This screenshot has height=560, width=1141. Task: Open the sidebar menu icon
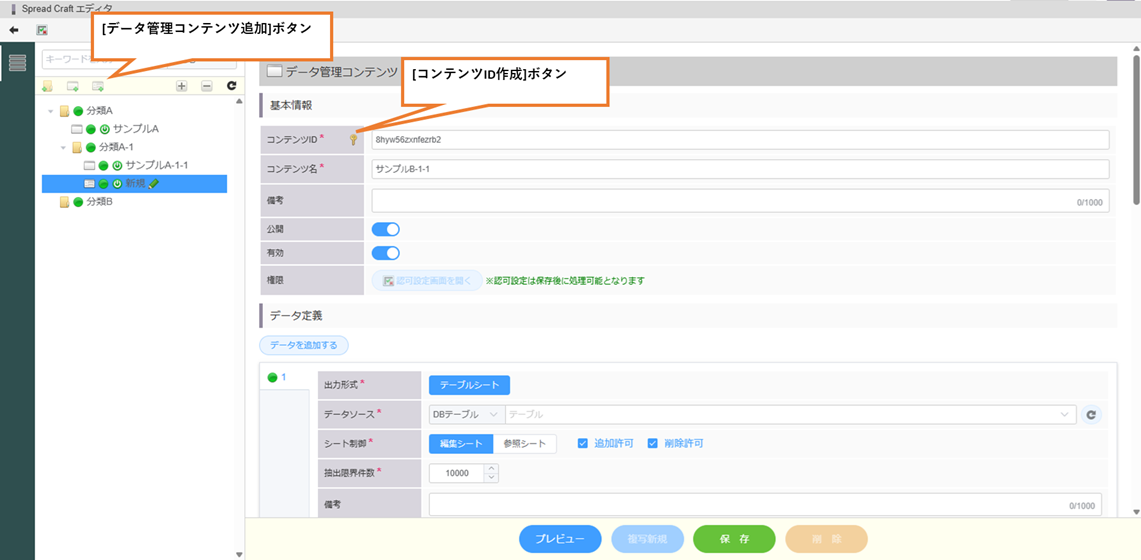(x=17, y=63)
